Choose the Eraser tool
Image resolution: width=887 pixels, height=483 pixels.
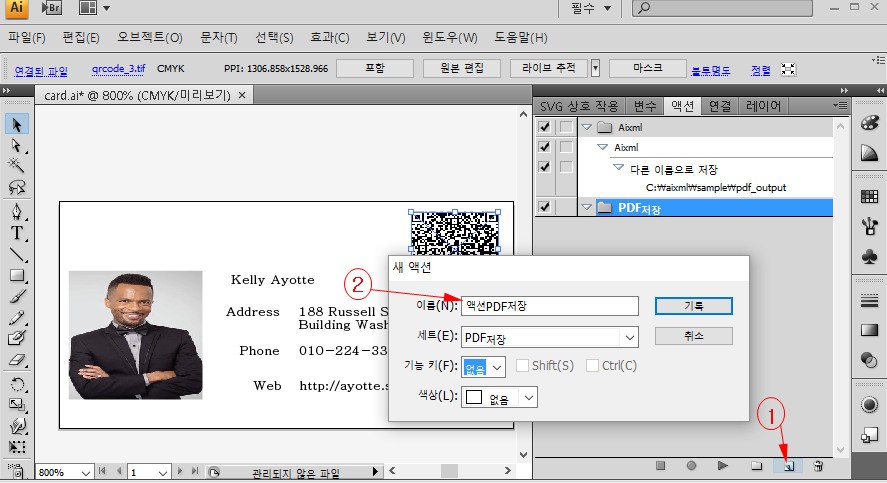click(17, 360)
